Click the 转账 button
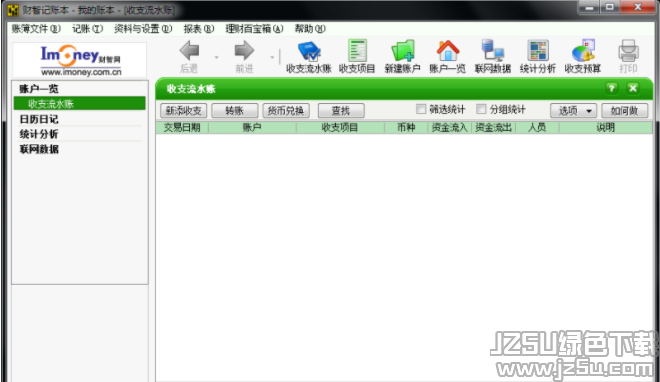Image resolution: width=660 pixels, height=382 pixels. [x=234, y=111]
